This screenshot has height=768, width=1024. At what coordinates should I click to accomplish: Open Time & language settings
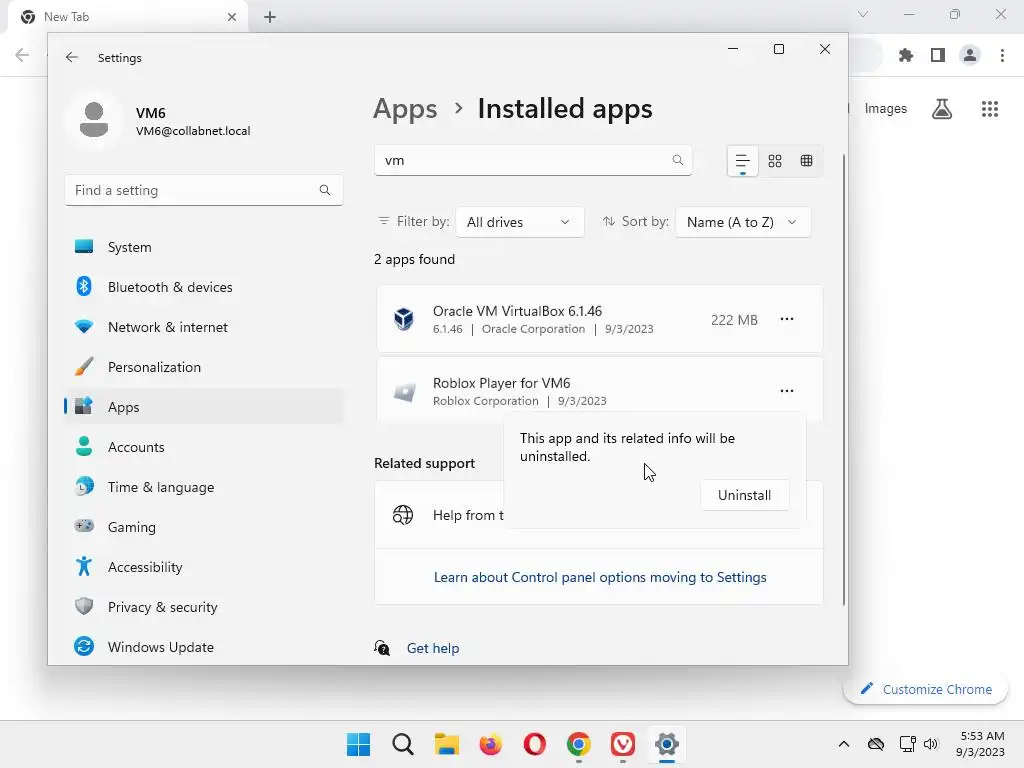(204, 487)
